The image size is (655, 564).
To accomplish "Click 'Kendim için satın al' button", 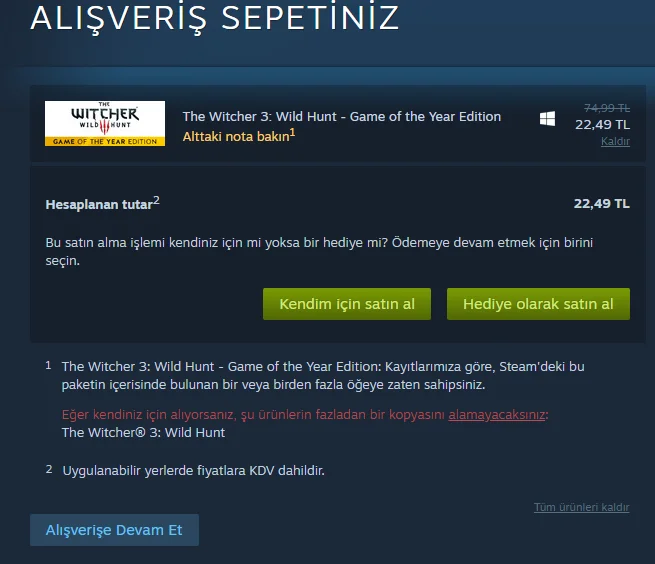I will click(347, 304).
